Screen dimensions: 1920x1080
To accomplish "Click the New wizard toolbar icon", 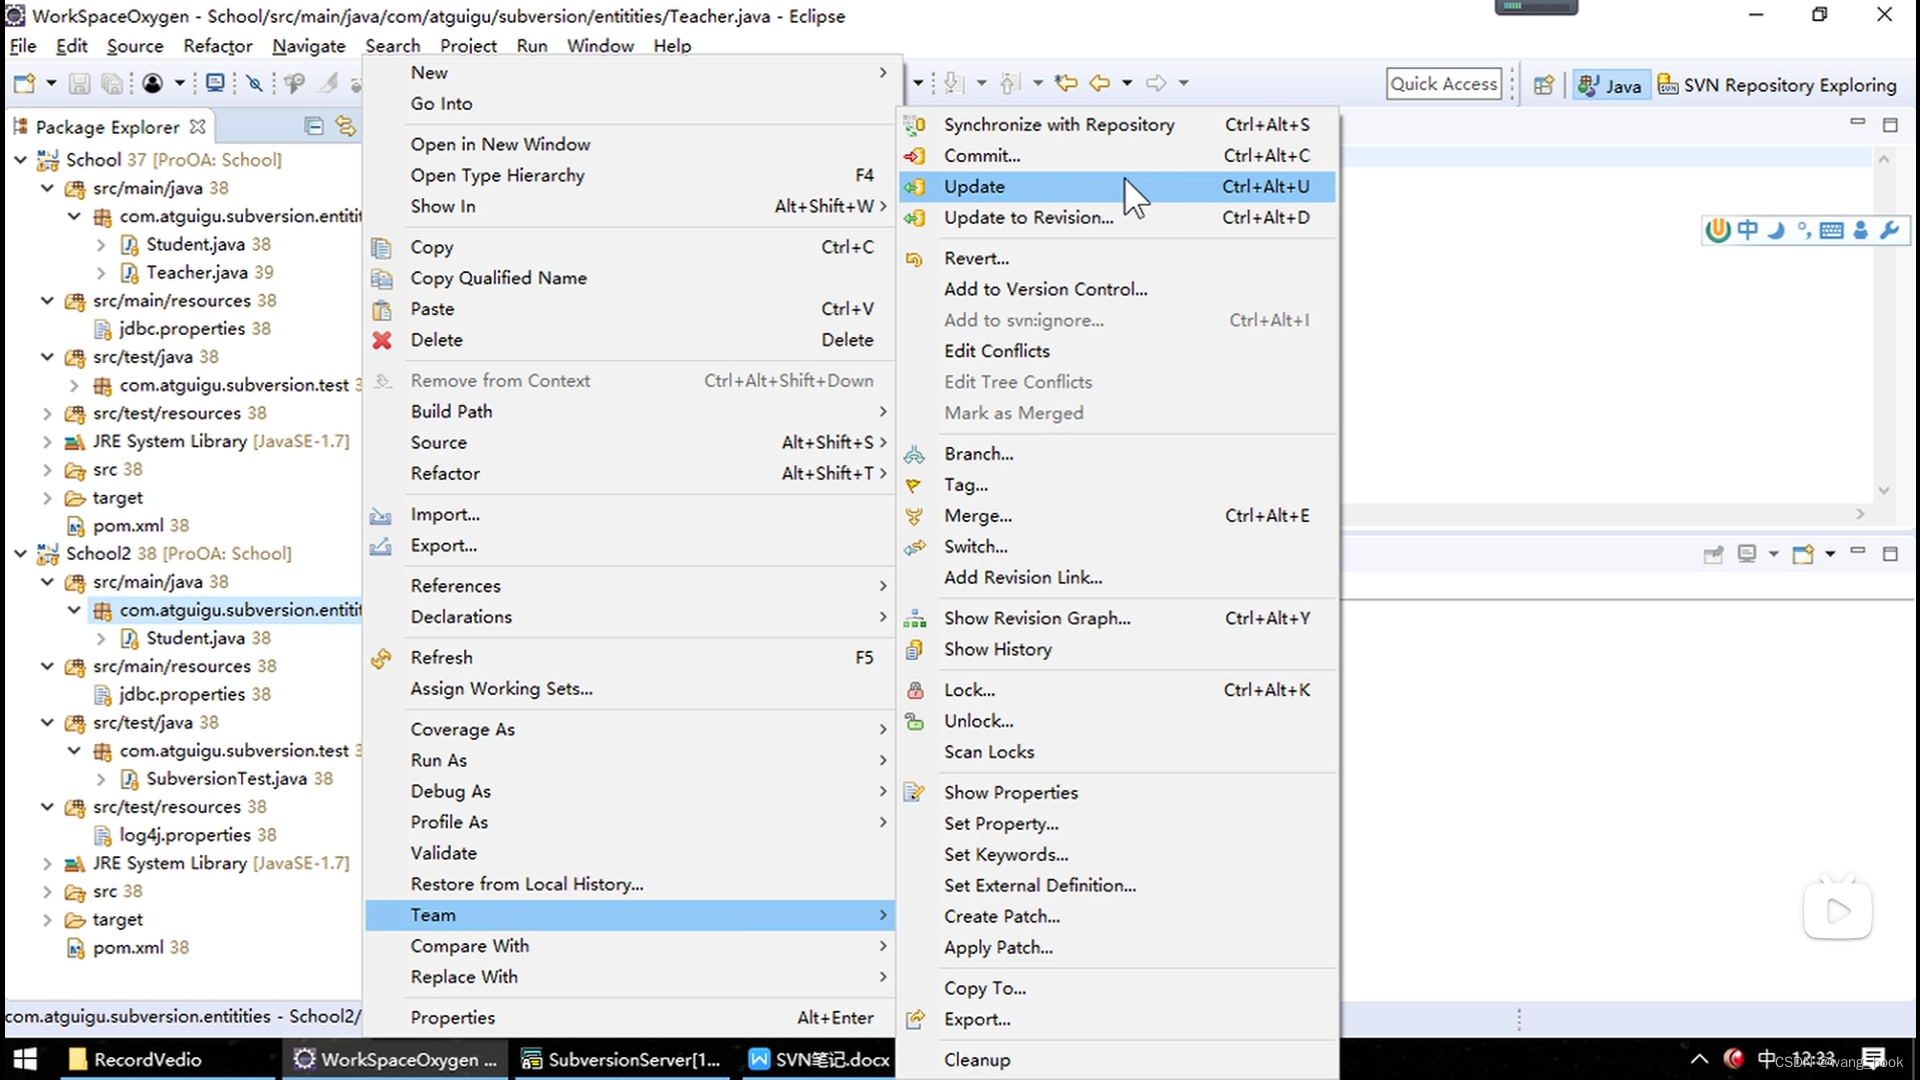I will [x=24, y=83].
